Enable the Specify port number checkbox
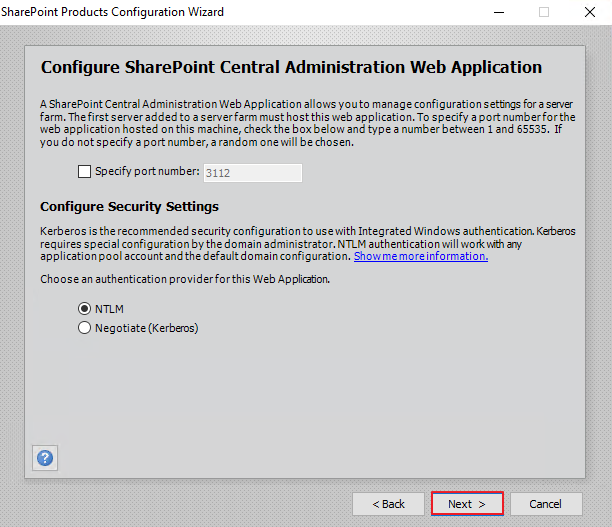The image size is (612, 527). pos(84,171)
